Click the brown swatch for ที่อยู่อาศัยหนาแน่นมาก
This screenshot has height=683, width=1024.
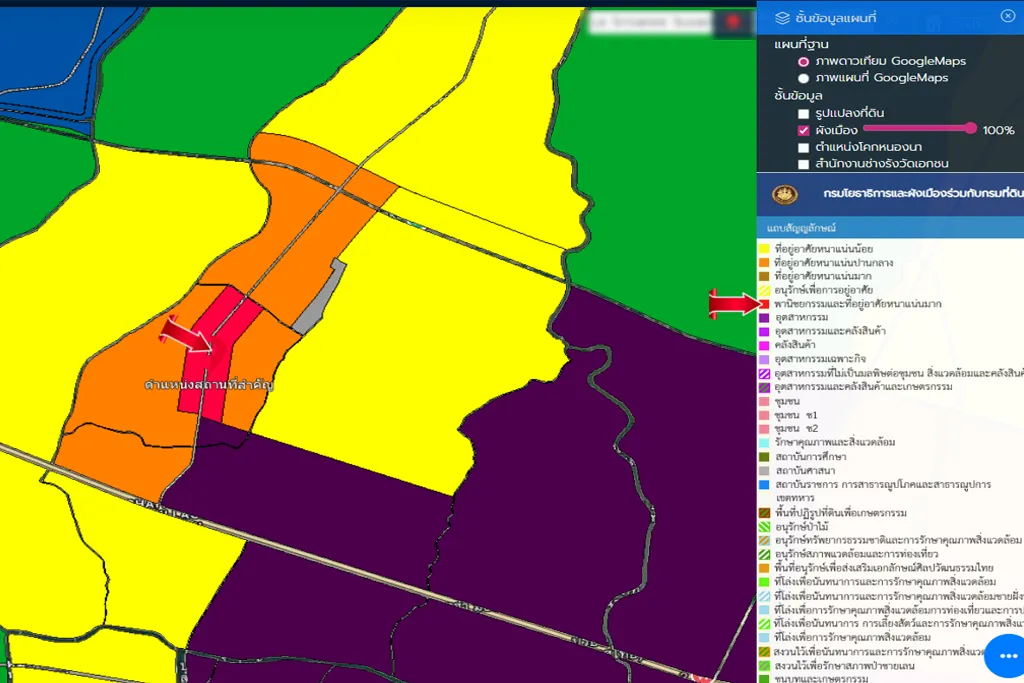pos(763,276)
